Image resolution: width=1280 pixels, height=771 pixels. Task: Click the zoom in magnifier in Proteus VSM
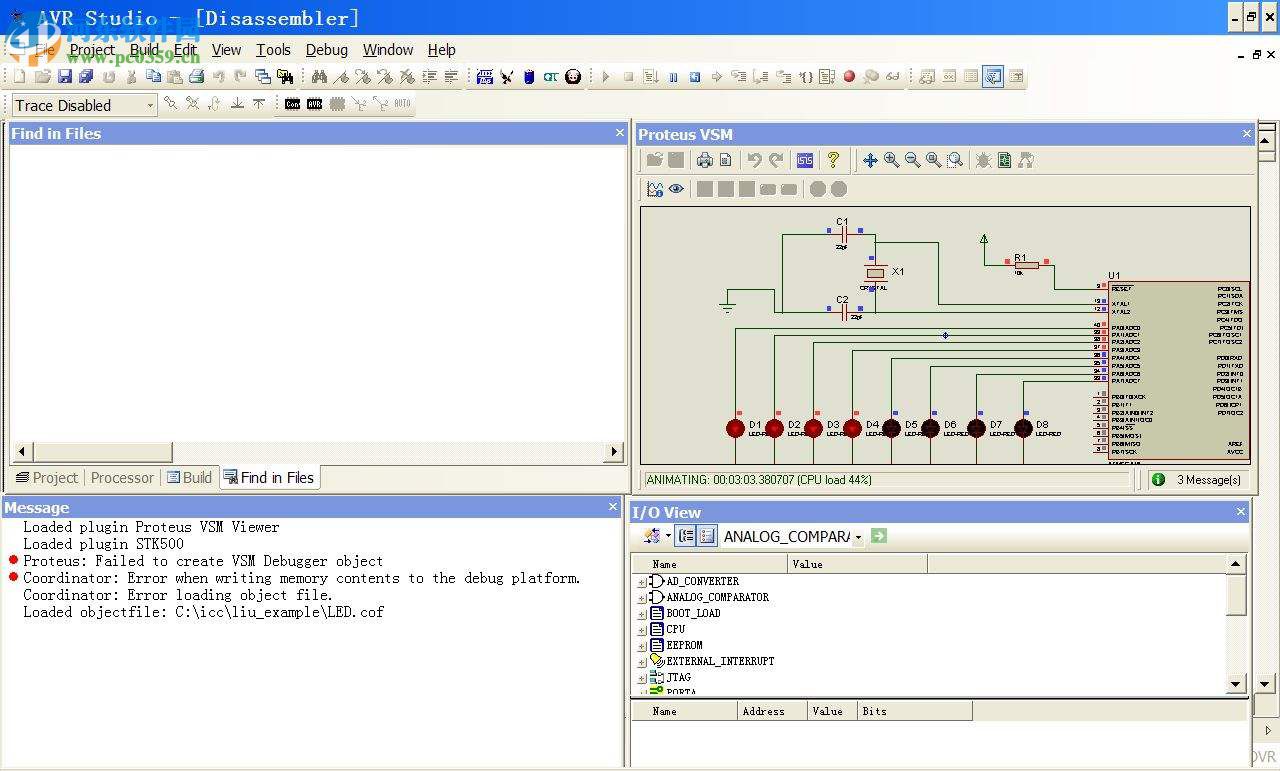[891, 160]
